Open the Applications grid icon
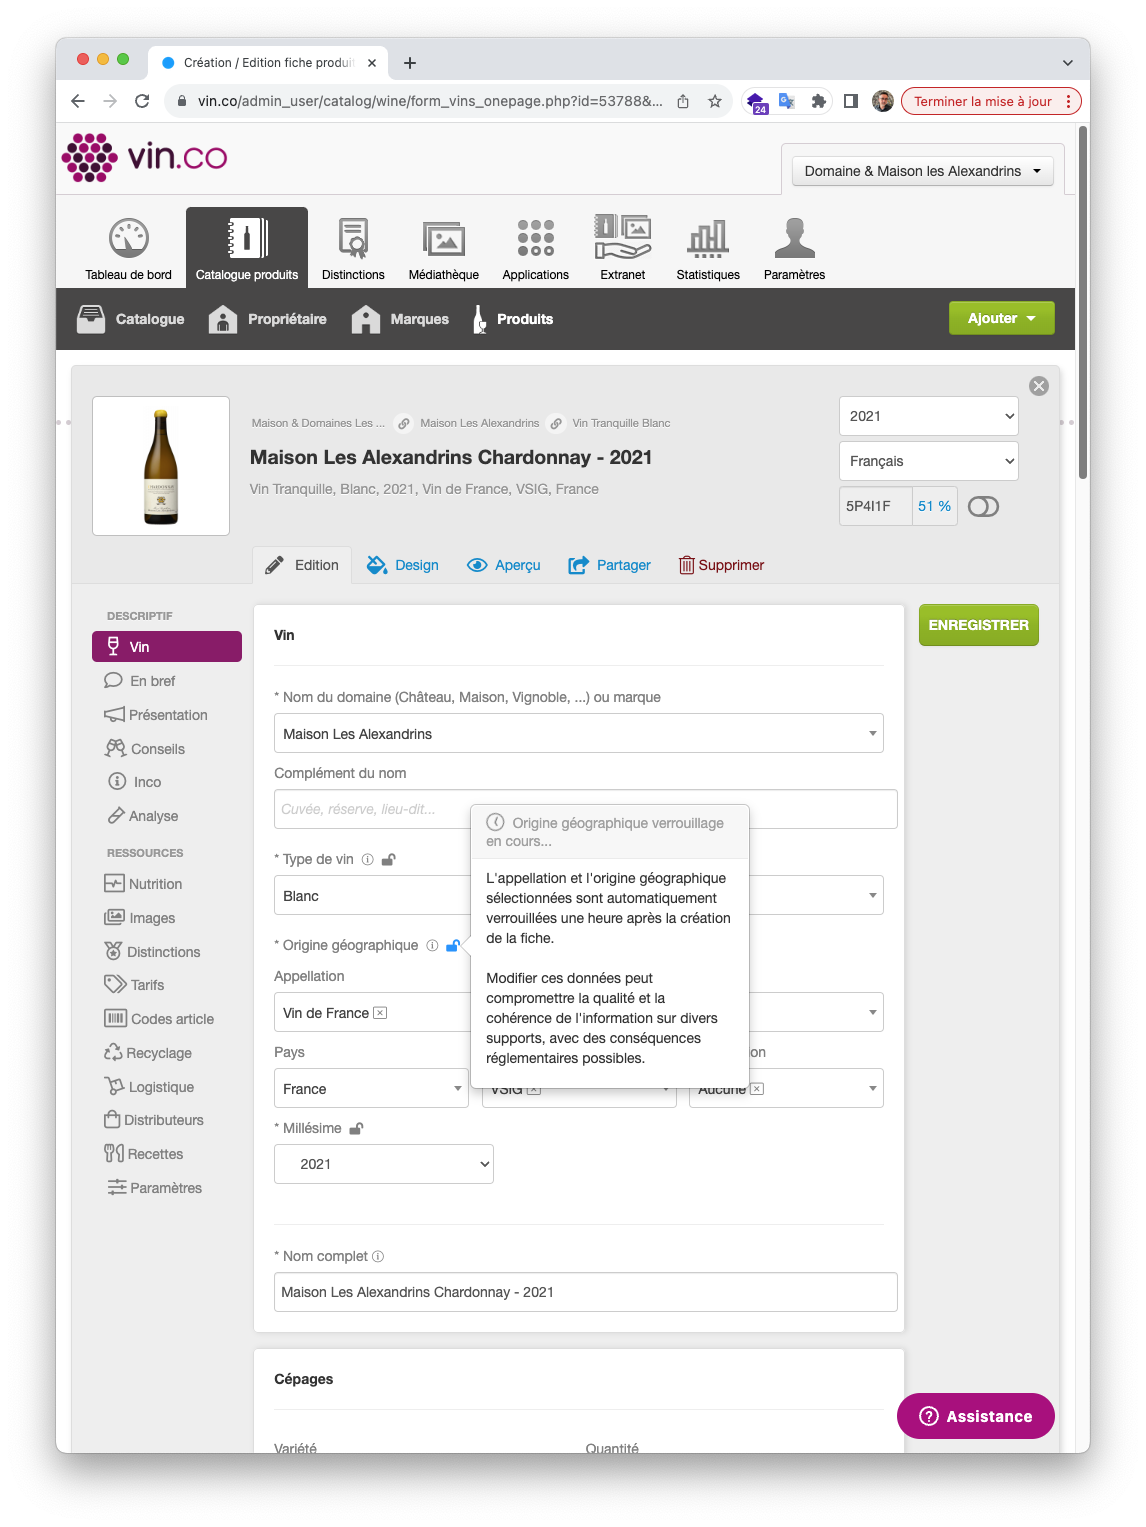The image size is (1146, 1527). (x=536, y=249)
